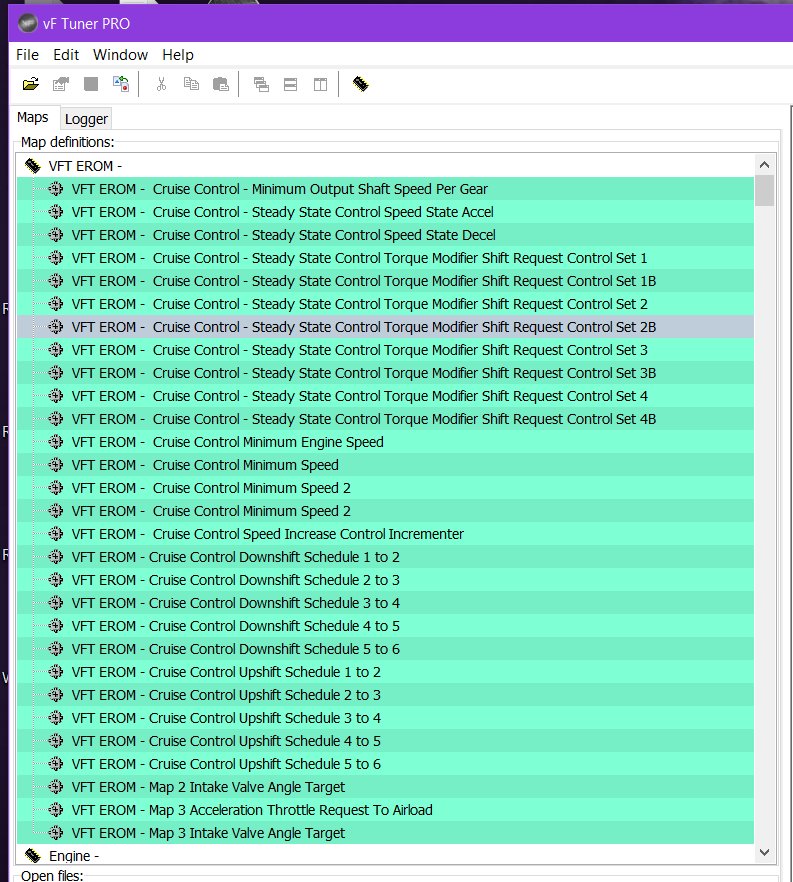Click gear icon of Cruise Control Minimum Engine Speed
Image resolution: width=793 pixels, height=882 pixels.
(55, 442)
